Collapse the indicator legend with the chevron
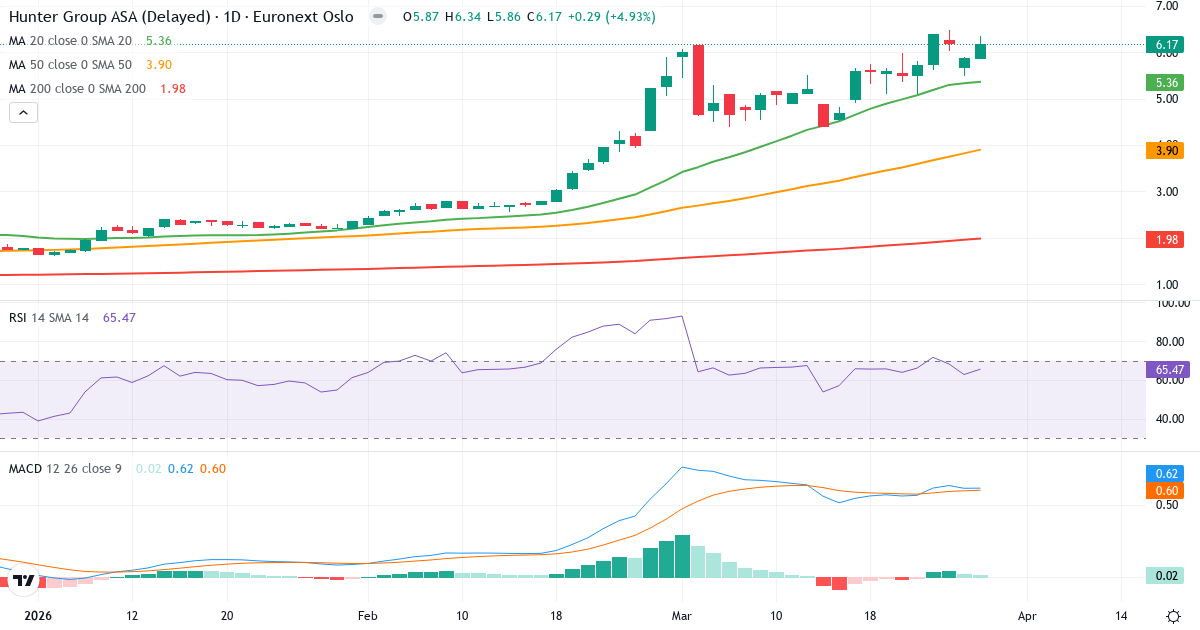The width and height of the screenshot is (1200, 630). (22, 112)
